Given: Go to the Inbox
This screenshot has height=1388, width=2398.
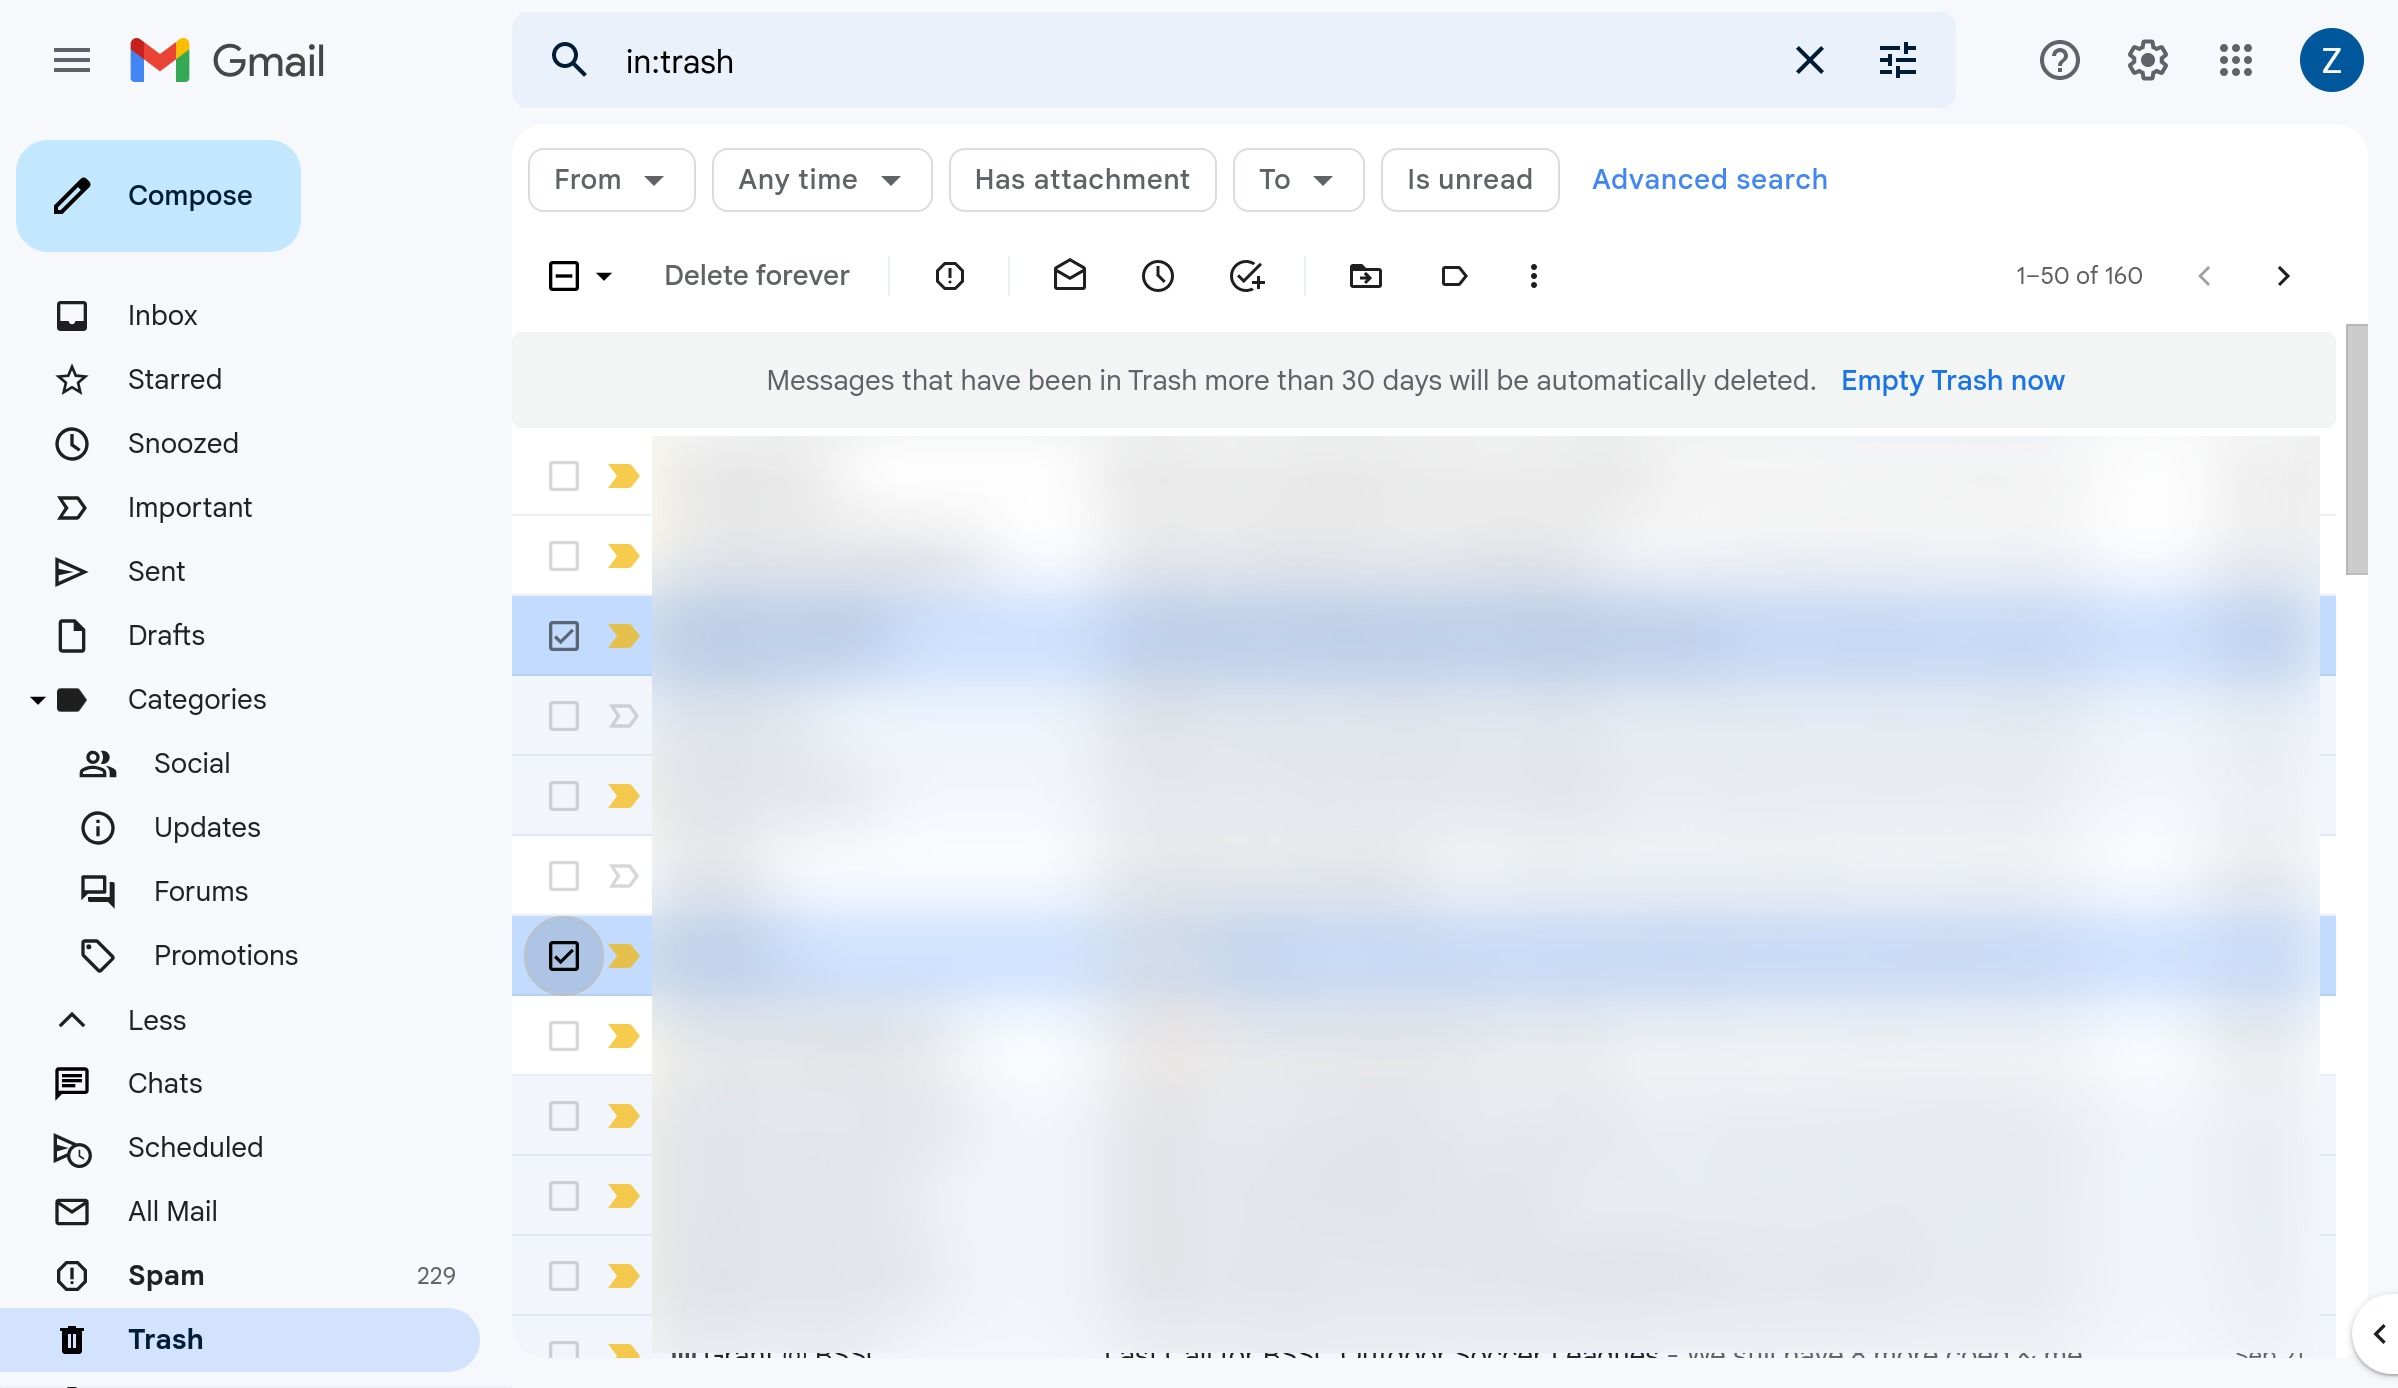Looking at the screenshot, I should point(162,315).
